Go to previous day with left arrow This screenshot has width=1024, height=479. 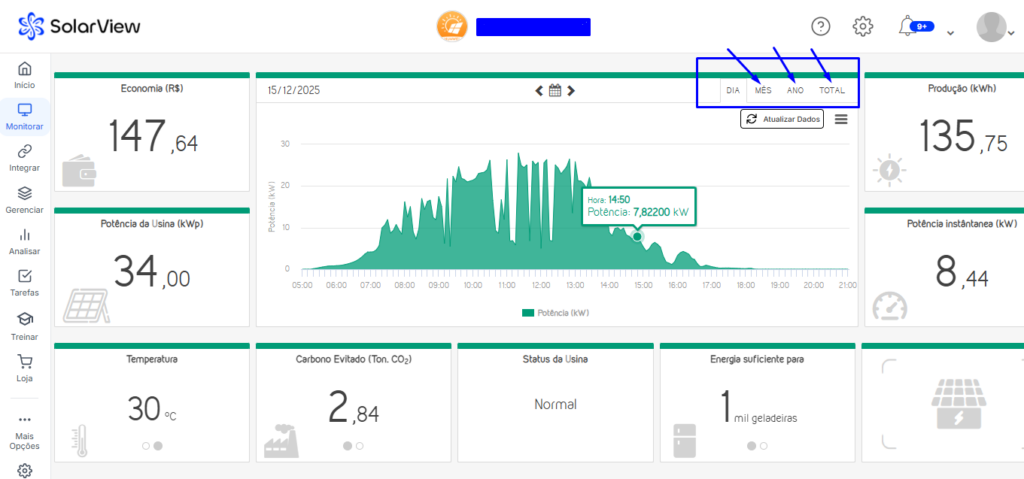click(539, 90)
